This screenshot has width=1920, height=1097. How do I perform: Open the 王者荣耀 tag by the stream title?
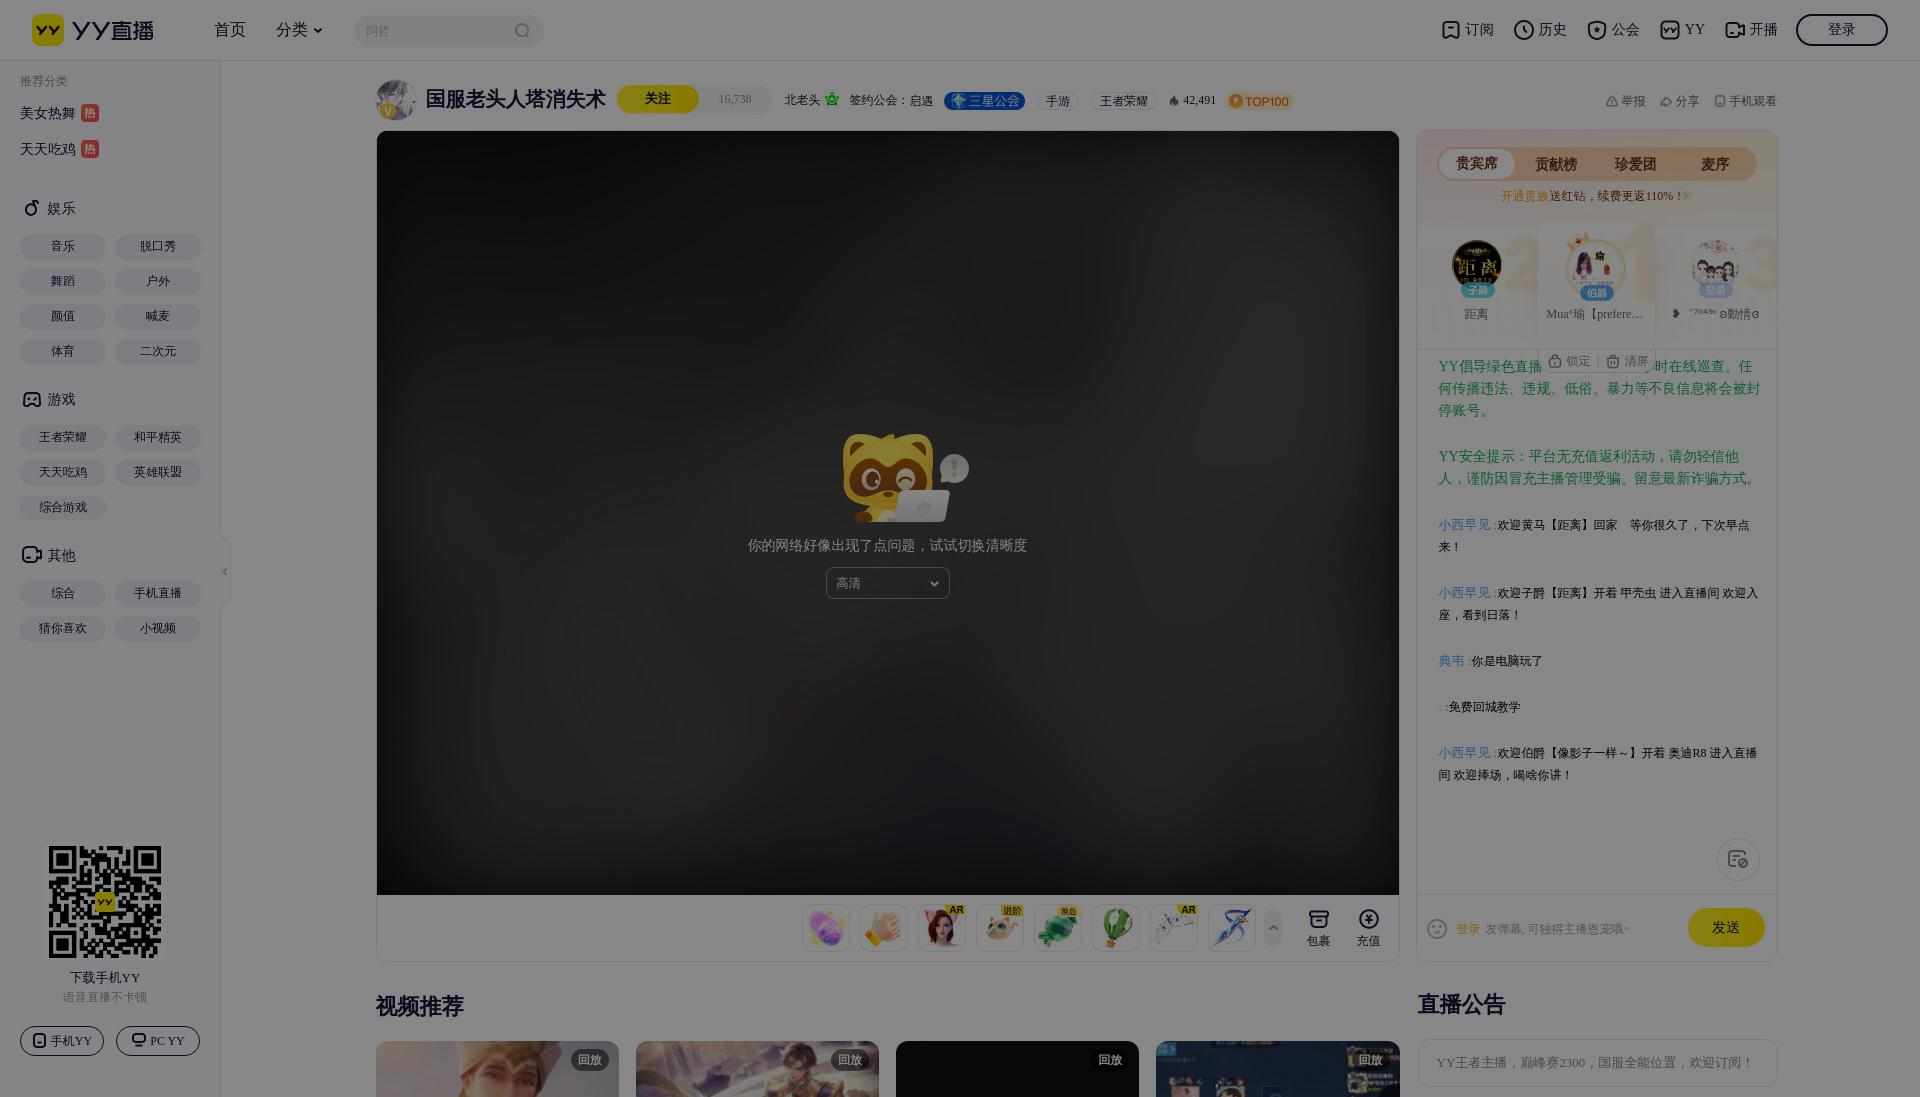pyautogui.click(x=1123, y=101)
